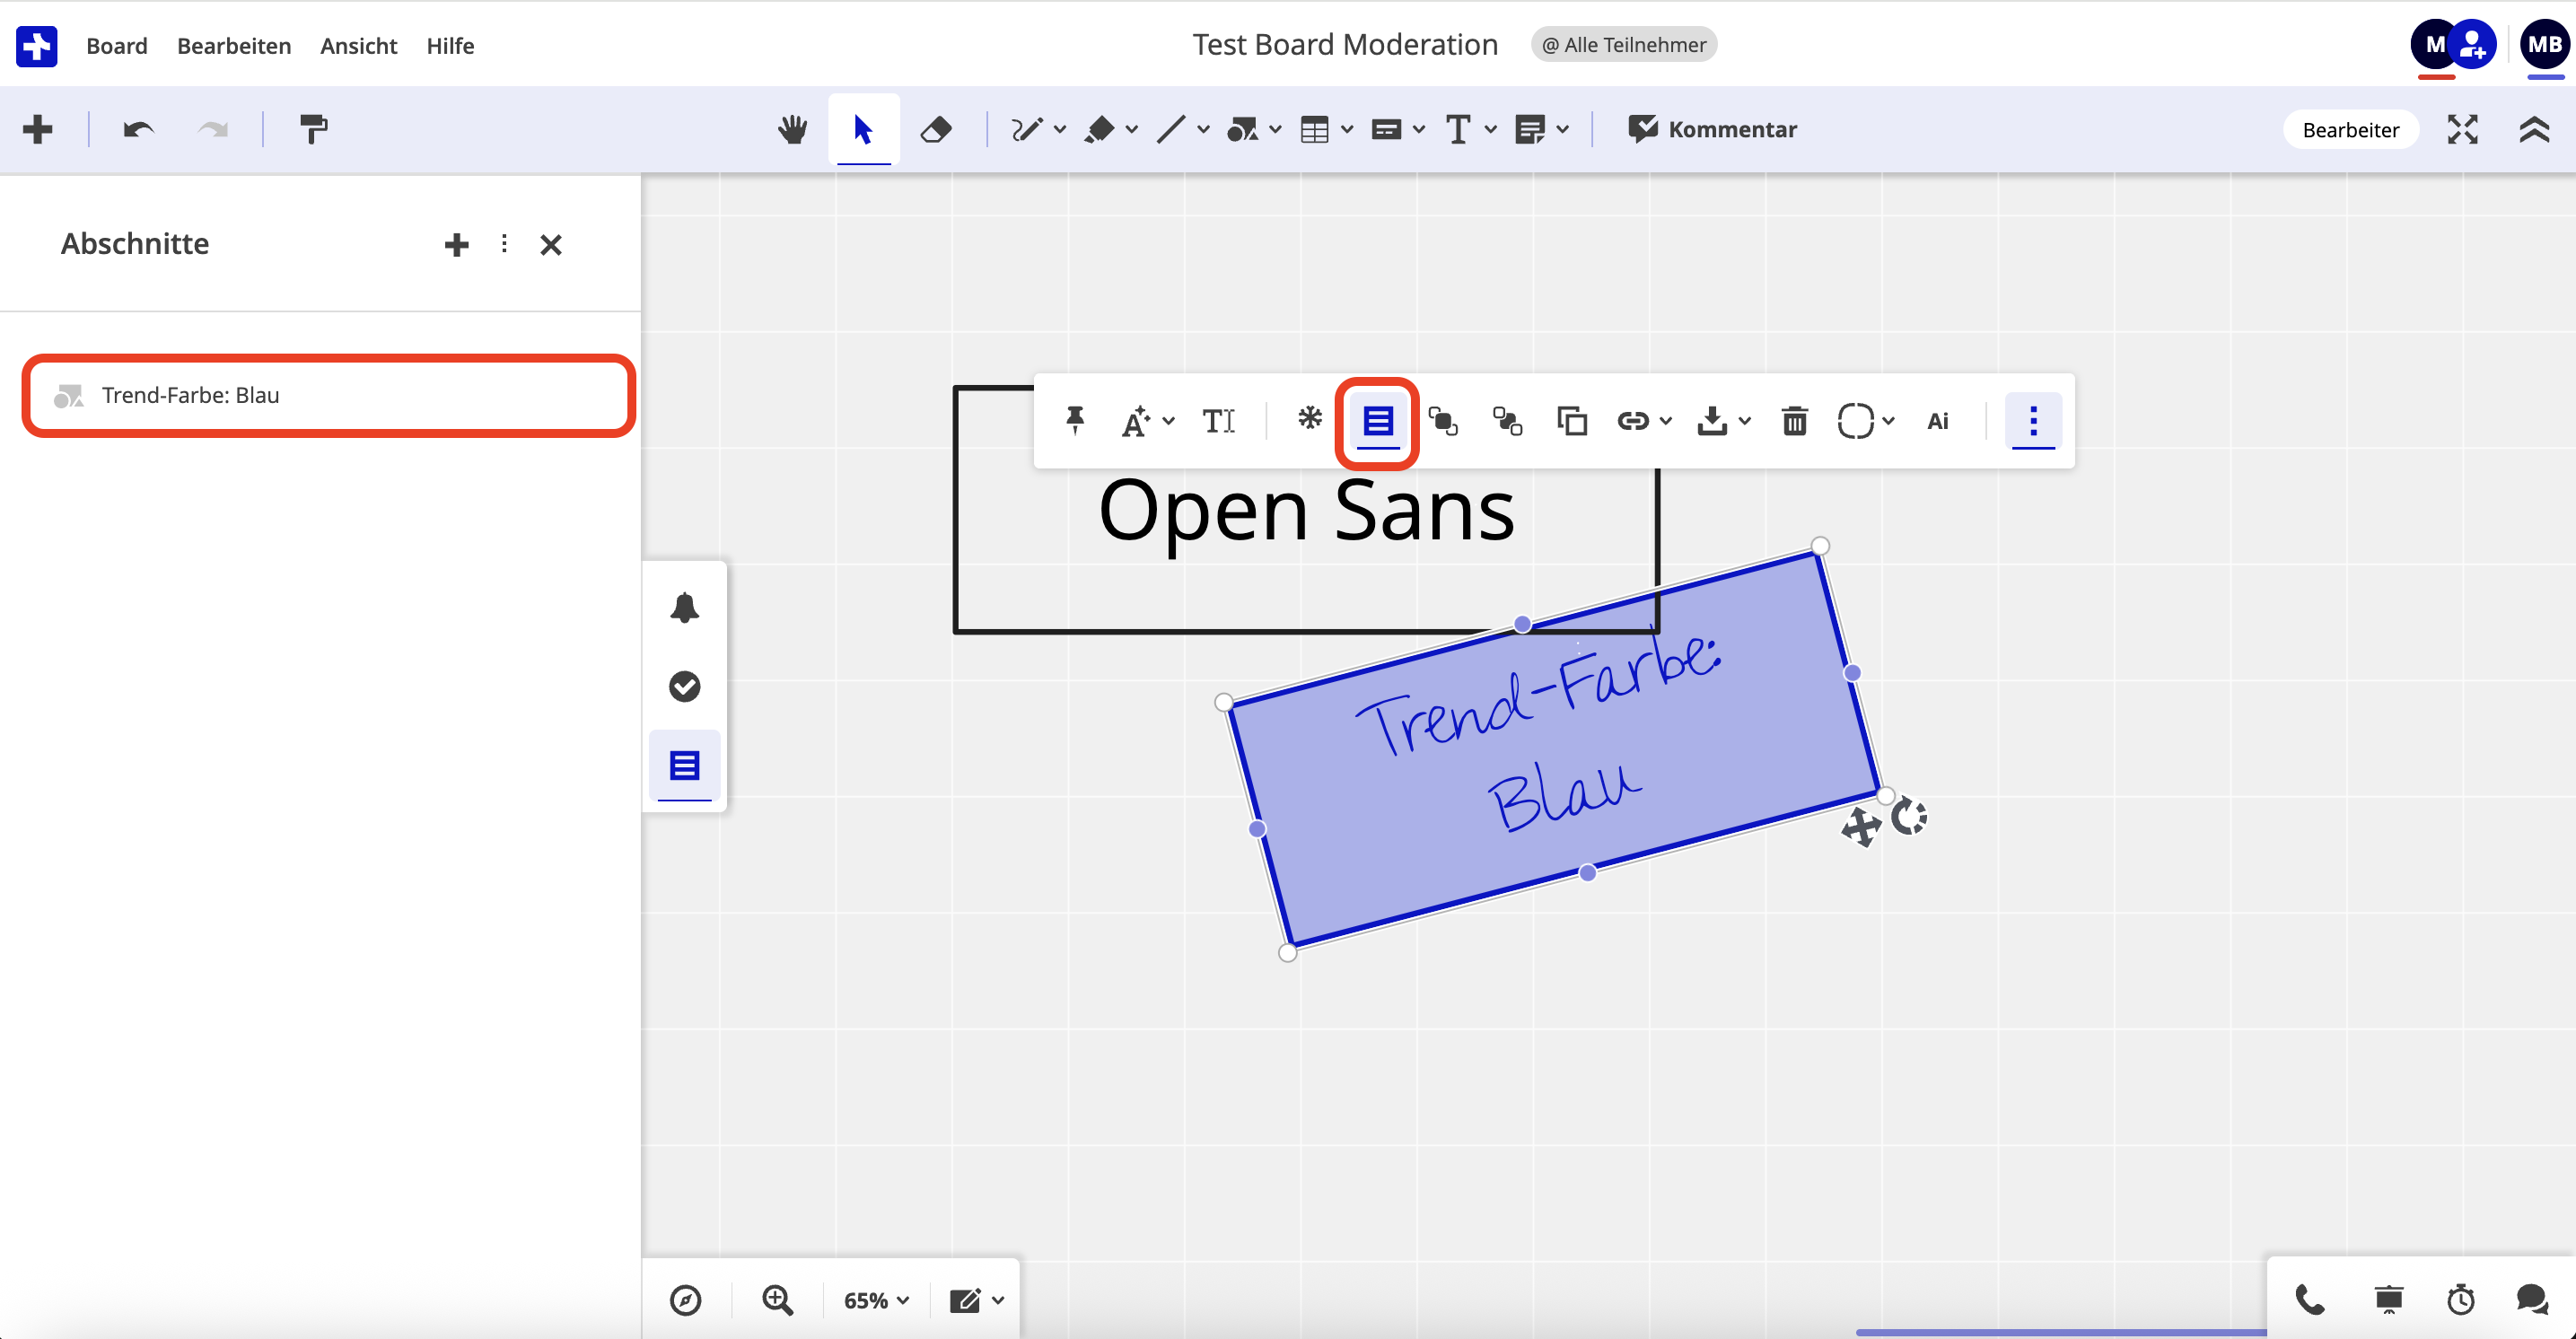Open the Ansicht menu
The image size is (2576, 1339).
coord(358,45)
